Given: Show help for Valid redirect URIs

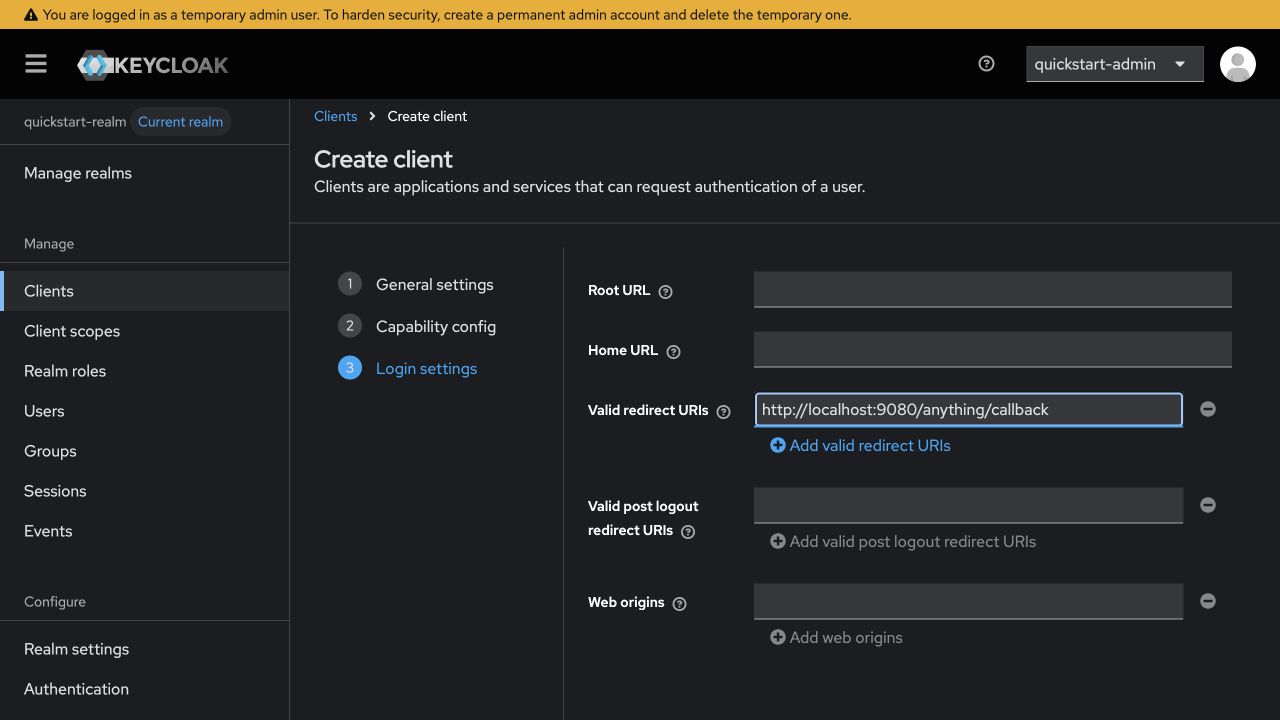Looking at the screenshot, I should coord(723,412).
